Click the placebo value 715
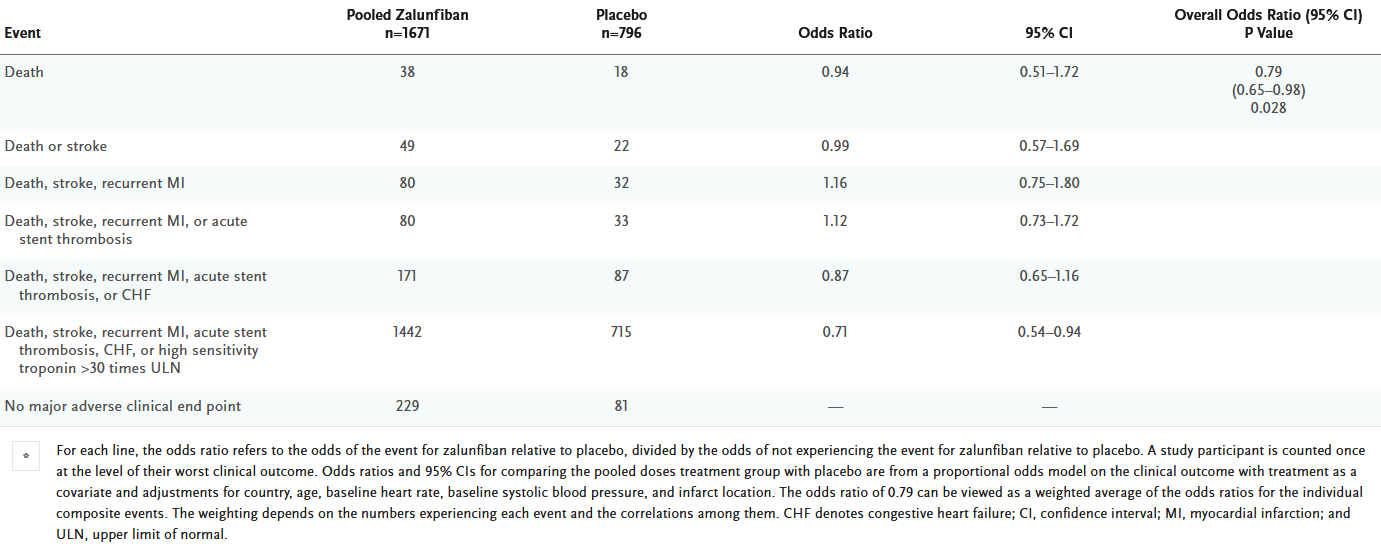1381x551 pixels. 621,332
